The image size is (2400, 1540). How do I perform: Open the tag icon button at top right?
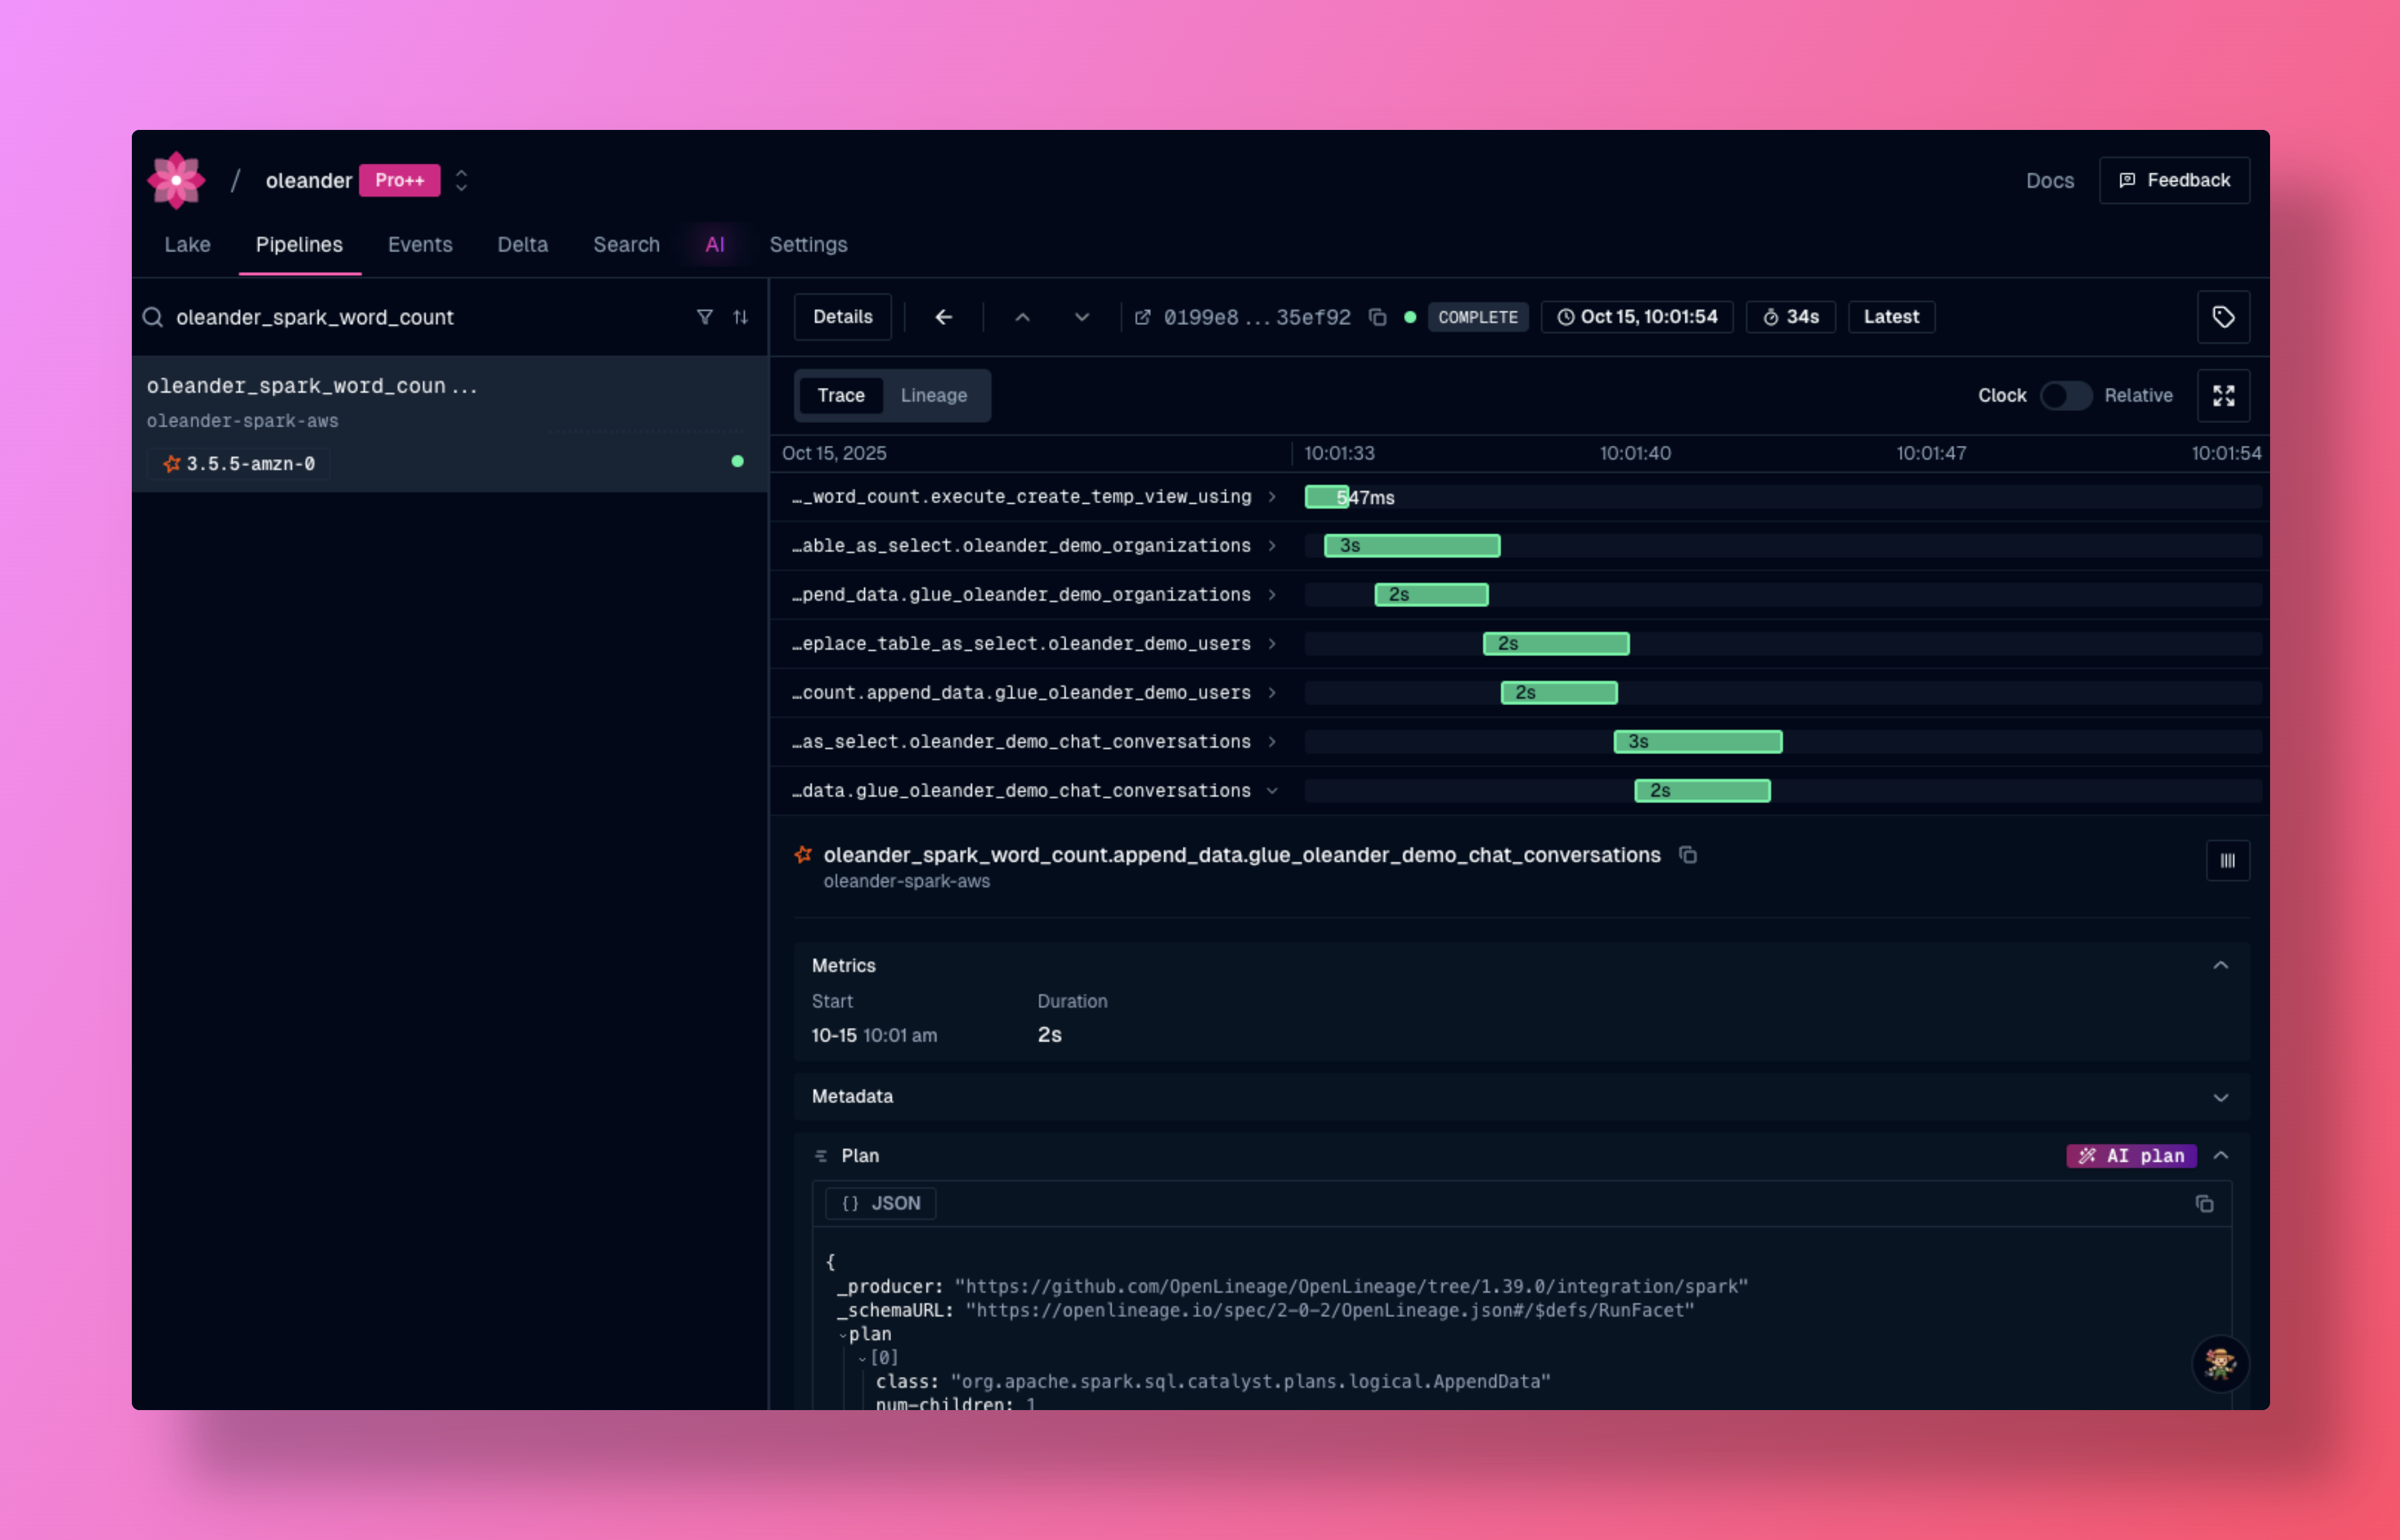[2223, 317]
